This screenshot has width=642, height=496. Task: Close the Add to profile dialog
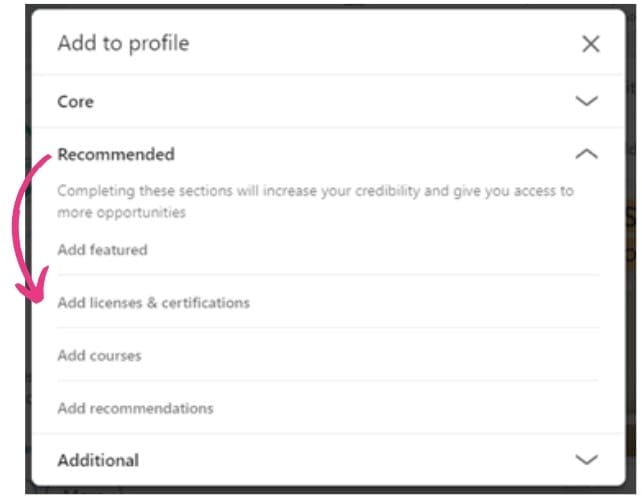tap(591, 44)
